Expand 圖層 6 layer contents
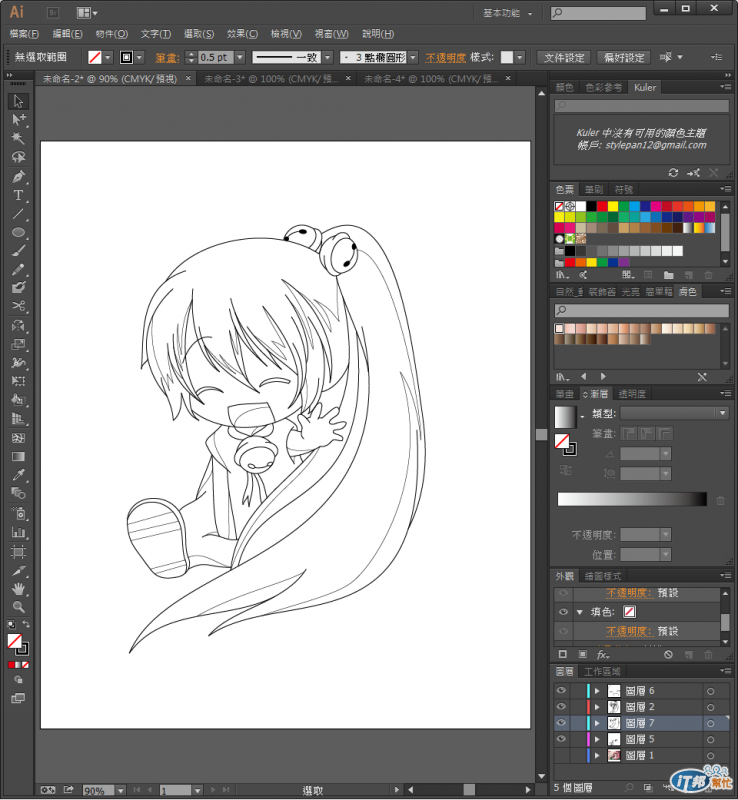The width and height of the screenshot is (738, 800). 597,691
